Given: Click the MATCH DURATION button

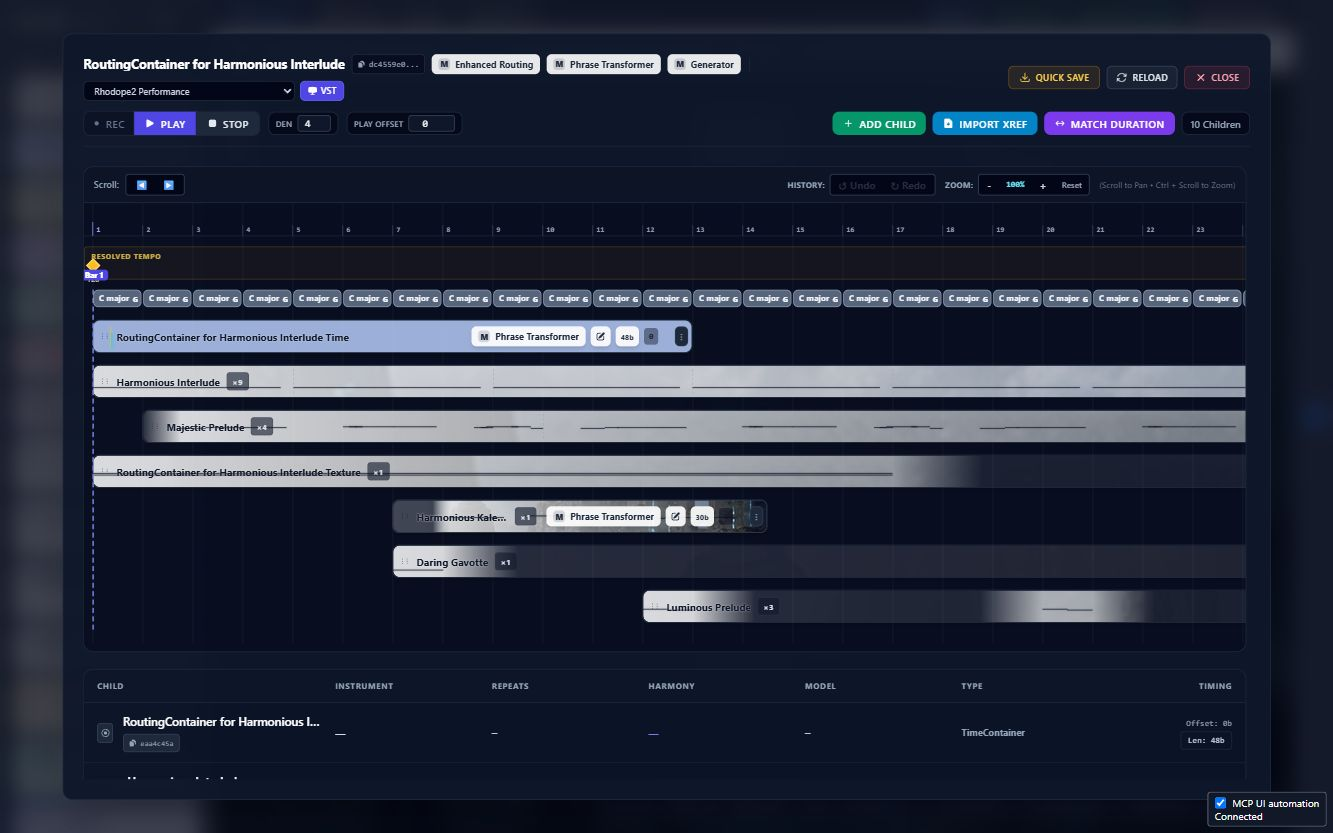Looking at the screenshot, I should tap(1109, 124).
